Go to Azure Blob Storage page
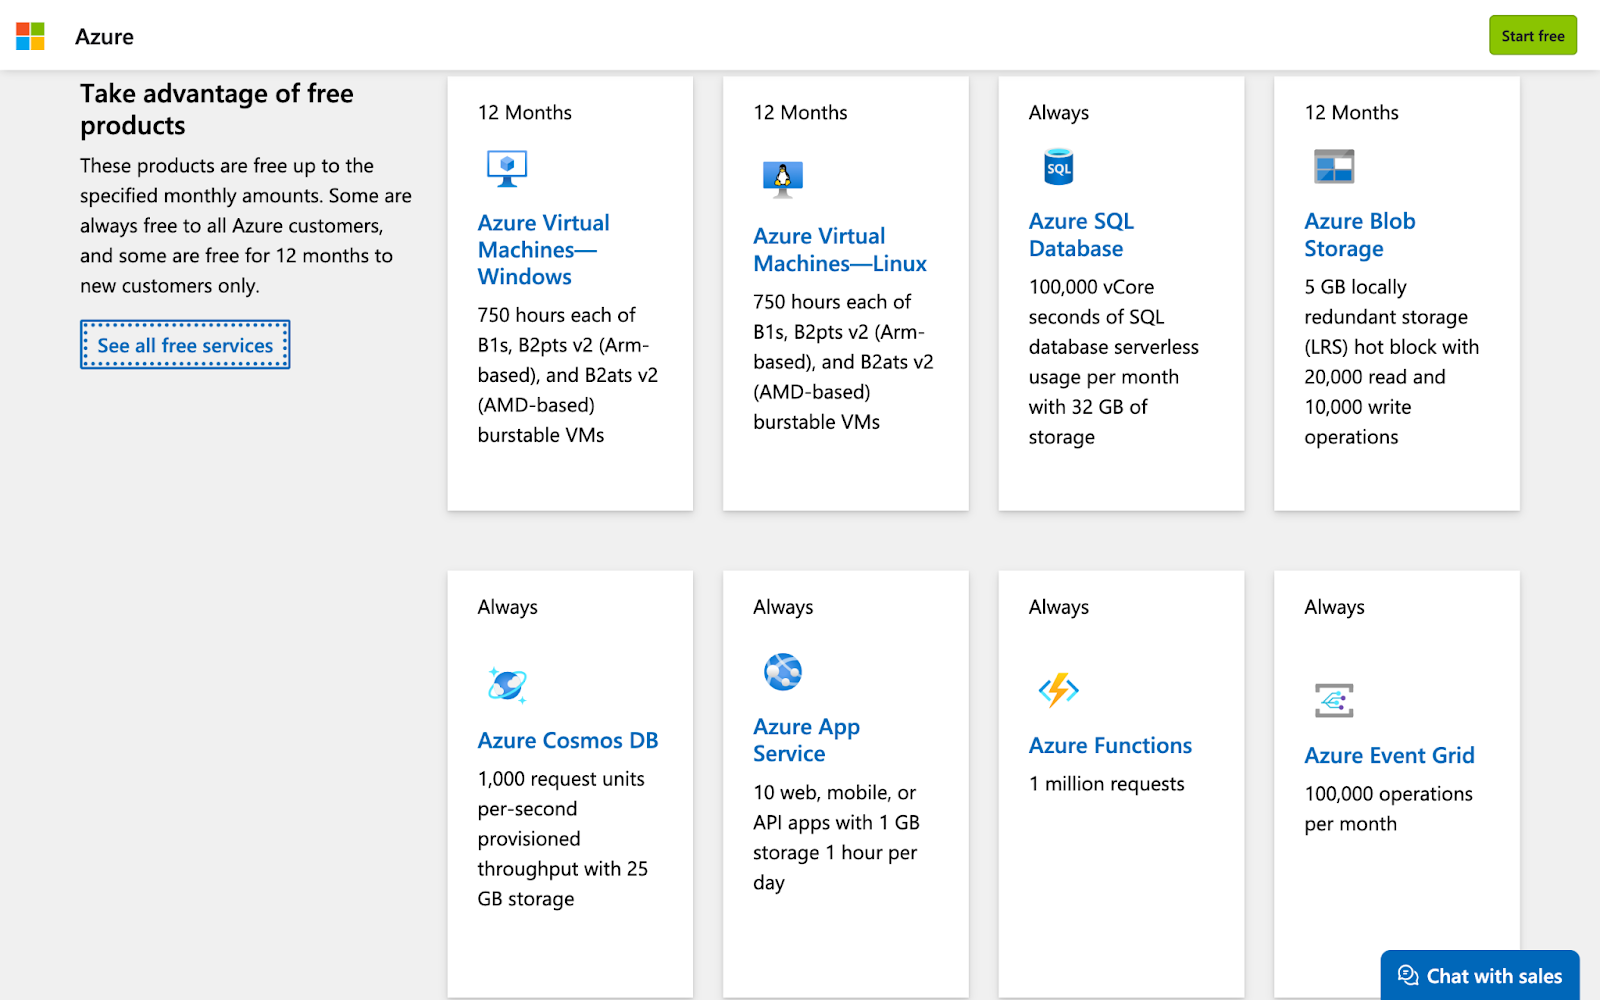Viewport: 1600px width, 1000px height. (x=1359, y=235)
